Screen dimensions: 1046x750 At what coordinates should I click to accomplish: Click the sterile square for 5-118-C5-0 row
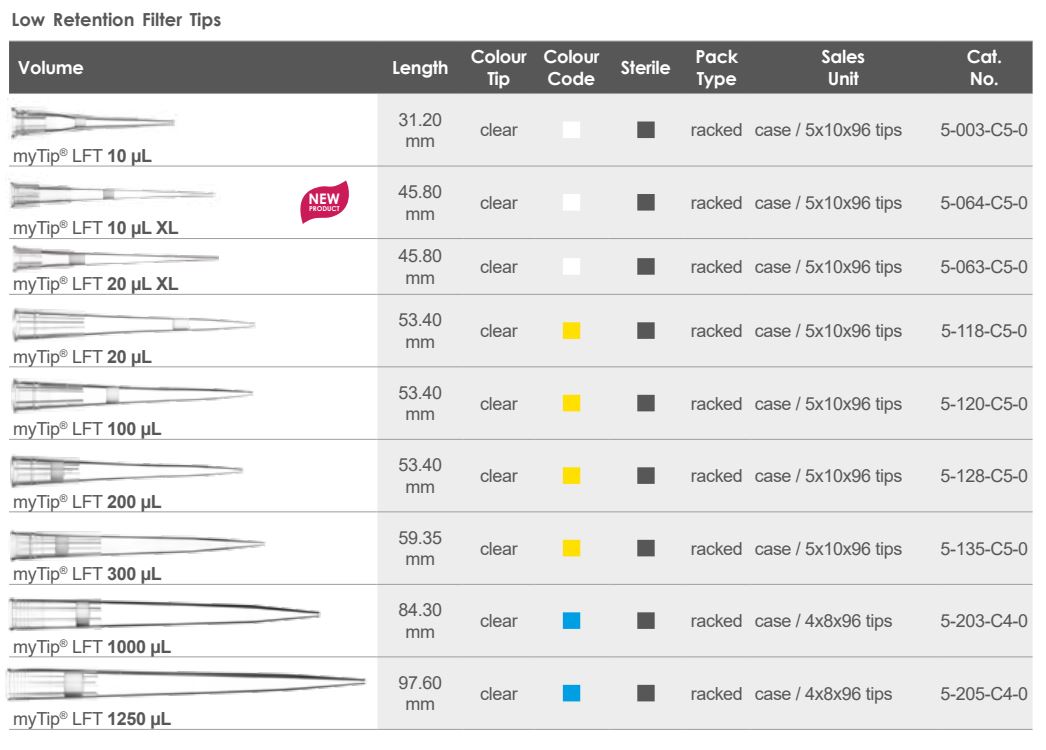coord(646,331)
